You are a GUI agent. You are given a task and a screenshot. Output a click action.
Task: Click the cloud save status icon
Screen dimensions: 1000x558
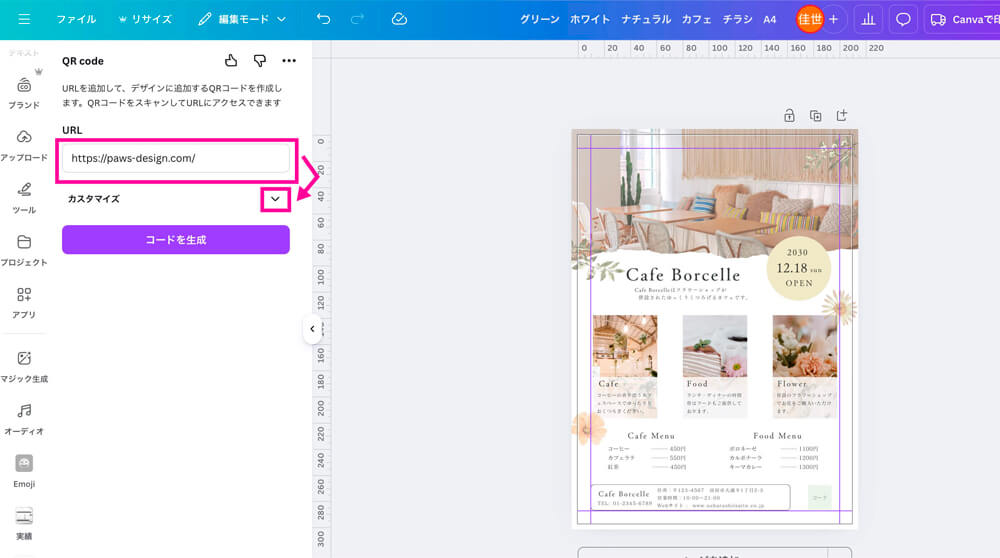click(399, 19)
